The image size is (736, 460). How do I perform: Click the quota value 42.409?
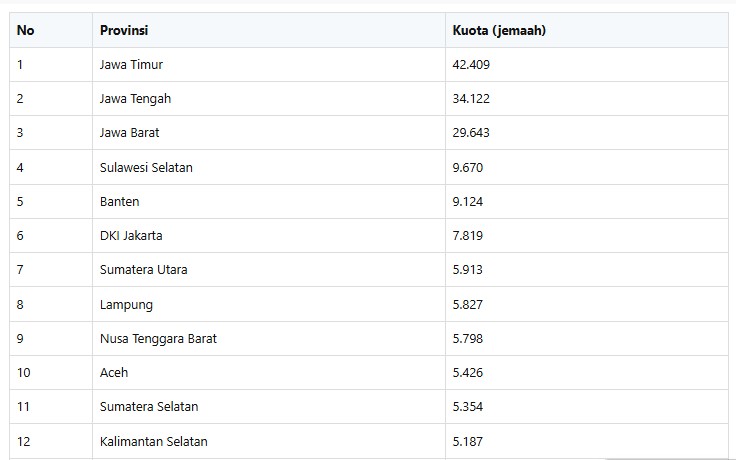point(471,65)
